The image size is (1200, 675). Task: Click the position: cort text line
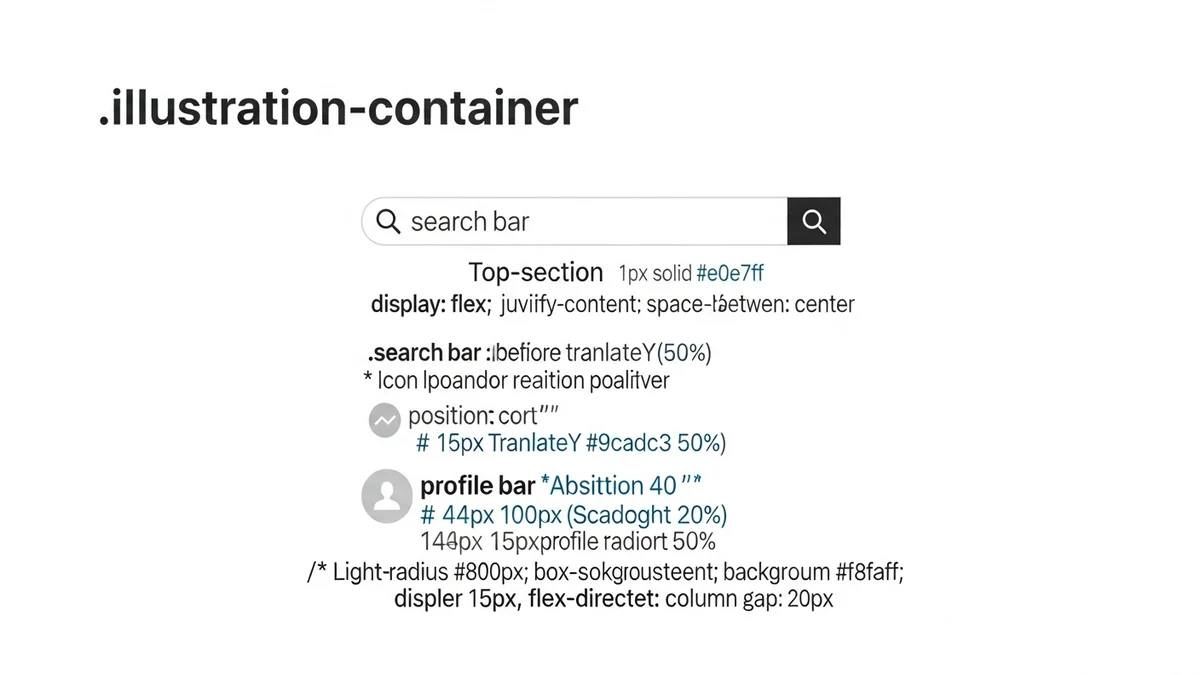pyautogui.click(x=483, y=416)
